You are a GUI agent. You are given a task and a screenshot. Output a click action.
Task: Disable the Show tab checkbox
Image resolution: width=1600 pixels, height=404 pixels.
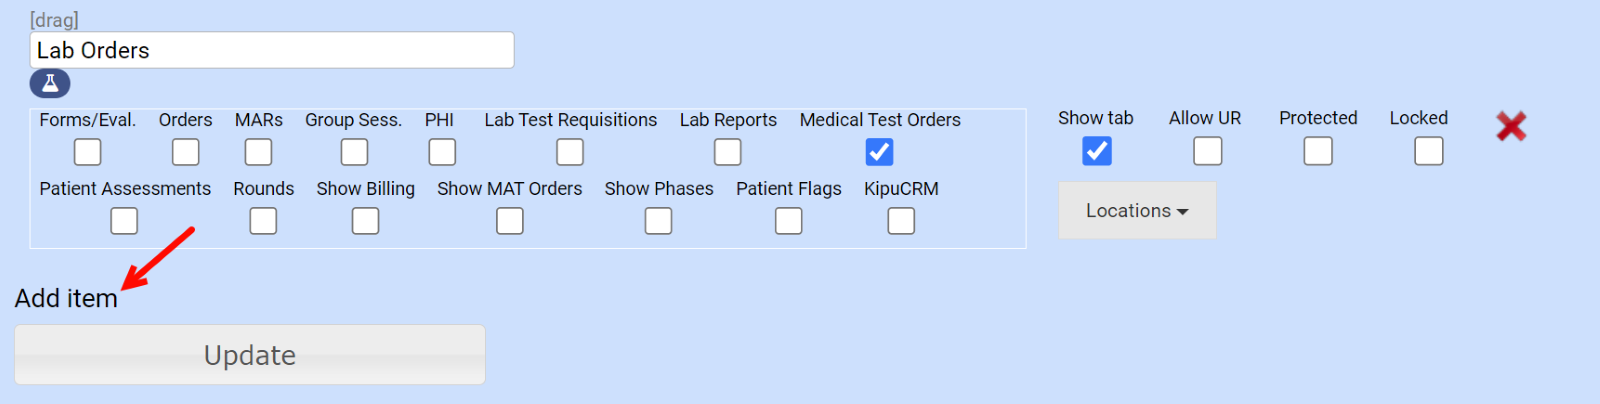[1097, 151]
